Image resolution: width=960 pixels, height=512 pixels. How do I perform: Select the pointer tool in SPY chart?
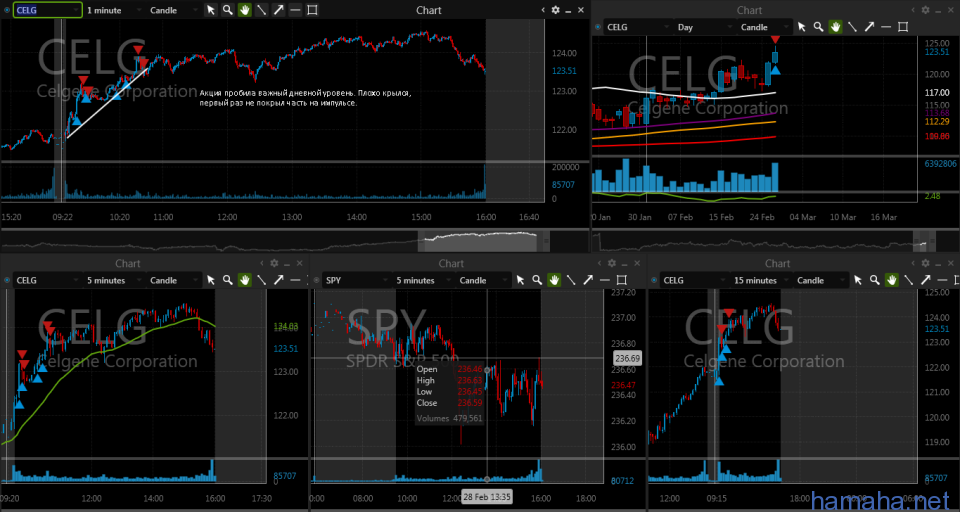point(520,280)
